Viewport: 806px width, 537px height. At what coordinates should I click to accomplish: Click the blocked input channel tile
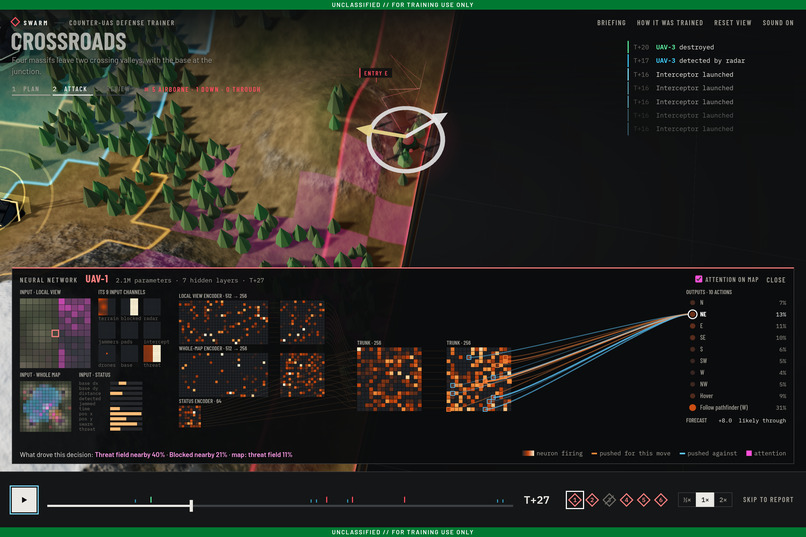tap(130, 307)
